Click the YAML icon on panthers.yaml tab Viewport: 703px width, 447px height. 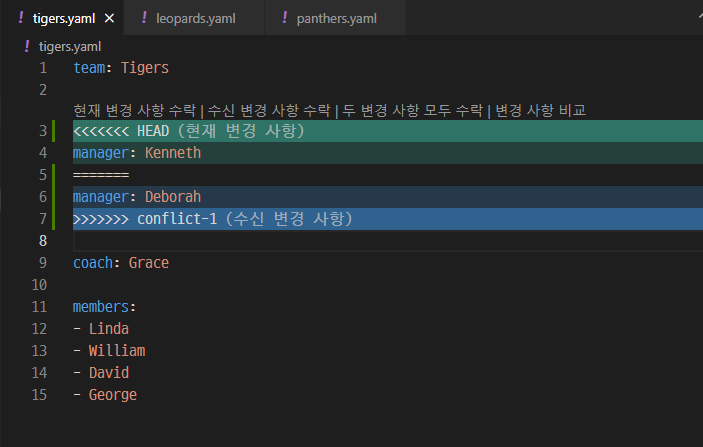285,18
